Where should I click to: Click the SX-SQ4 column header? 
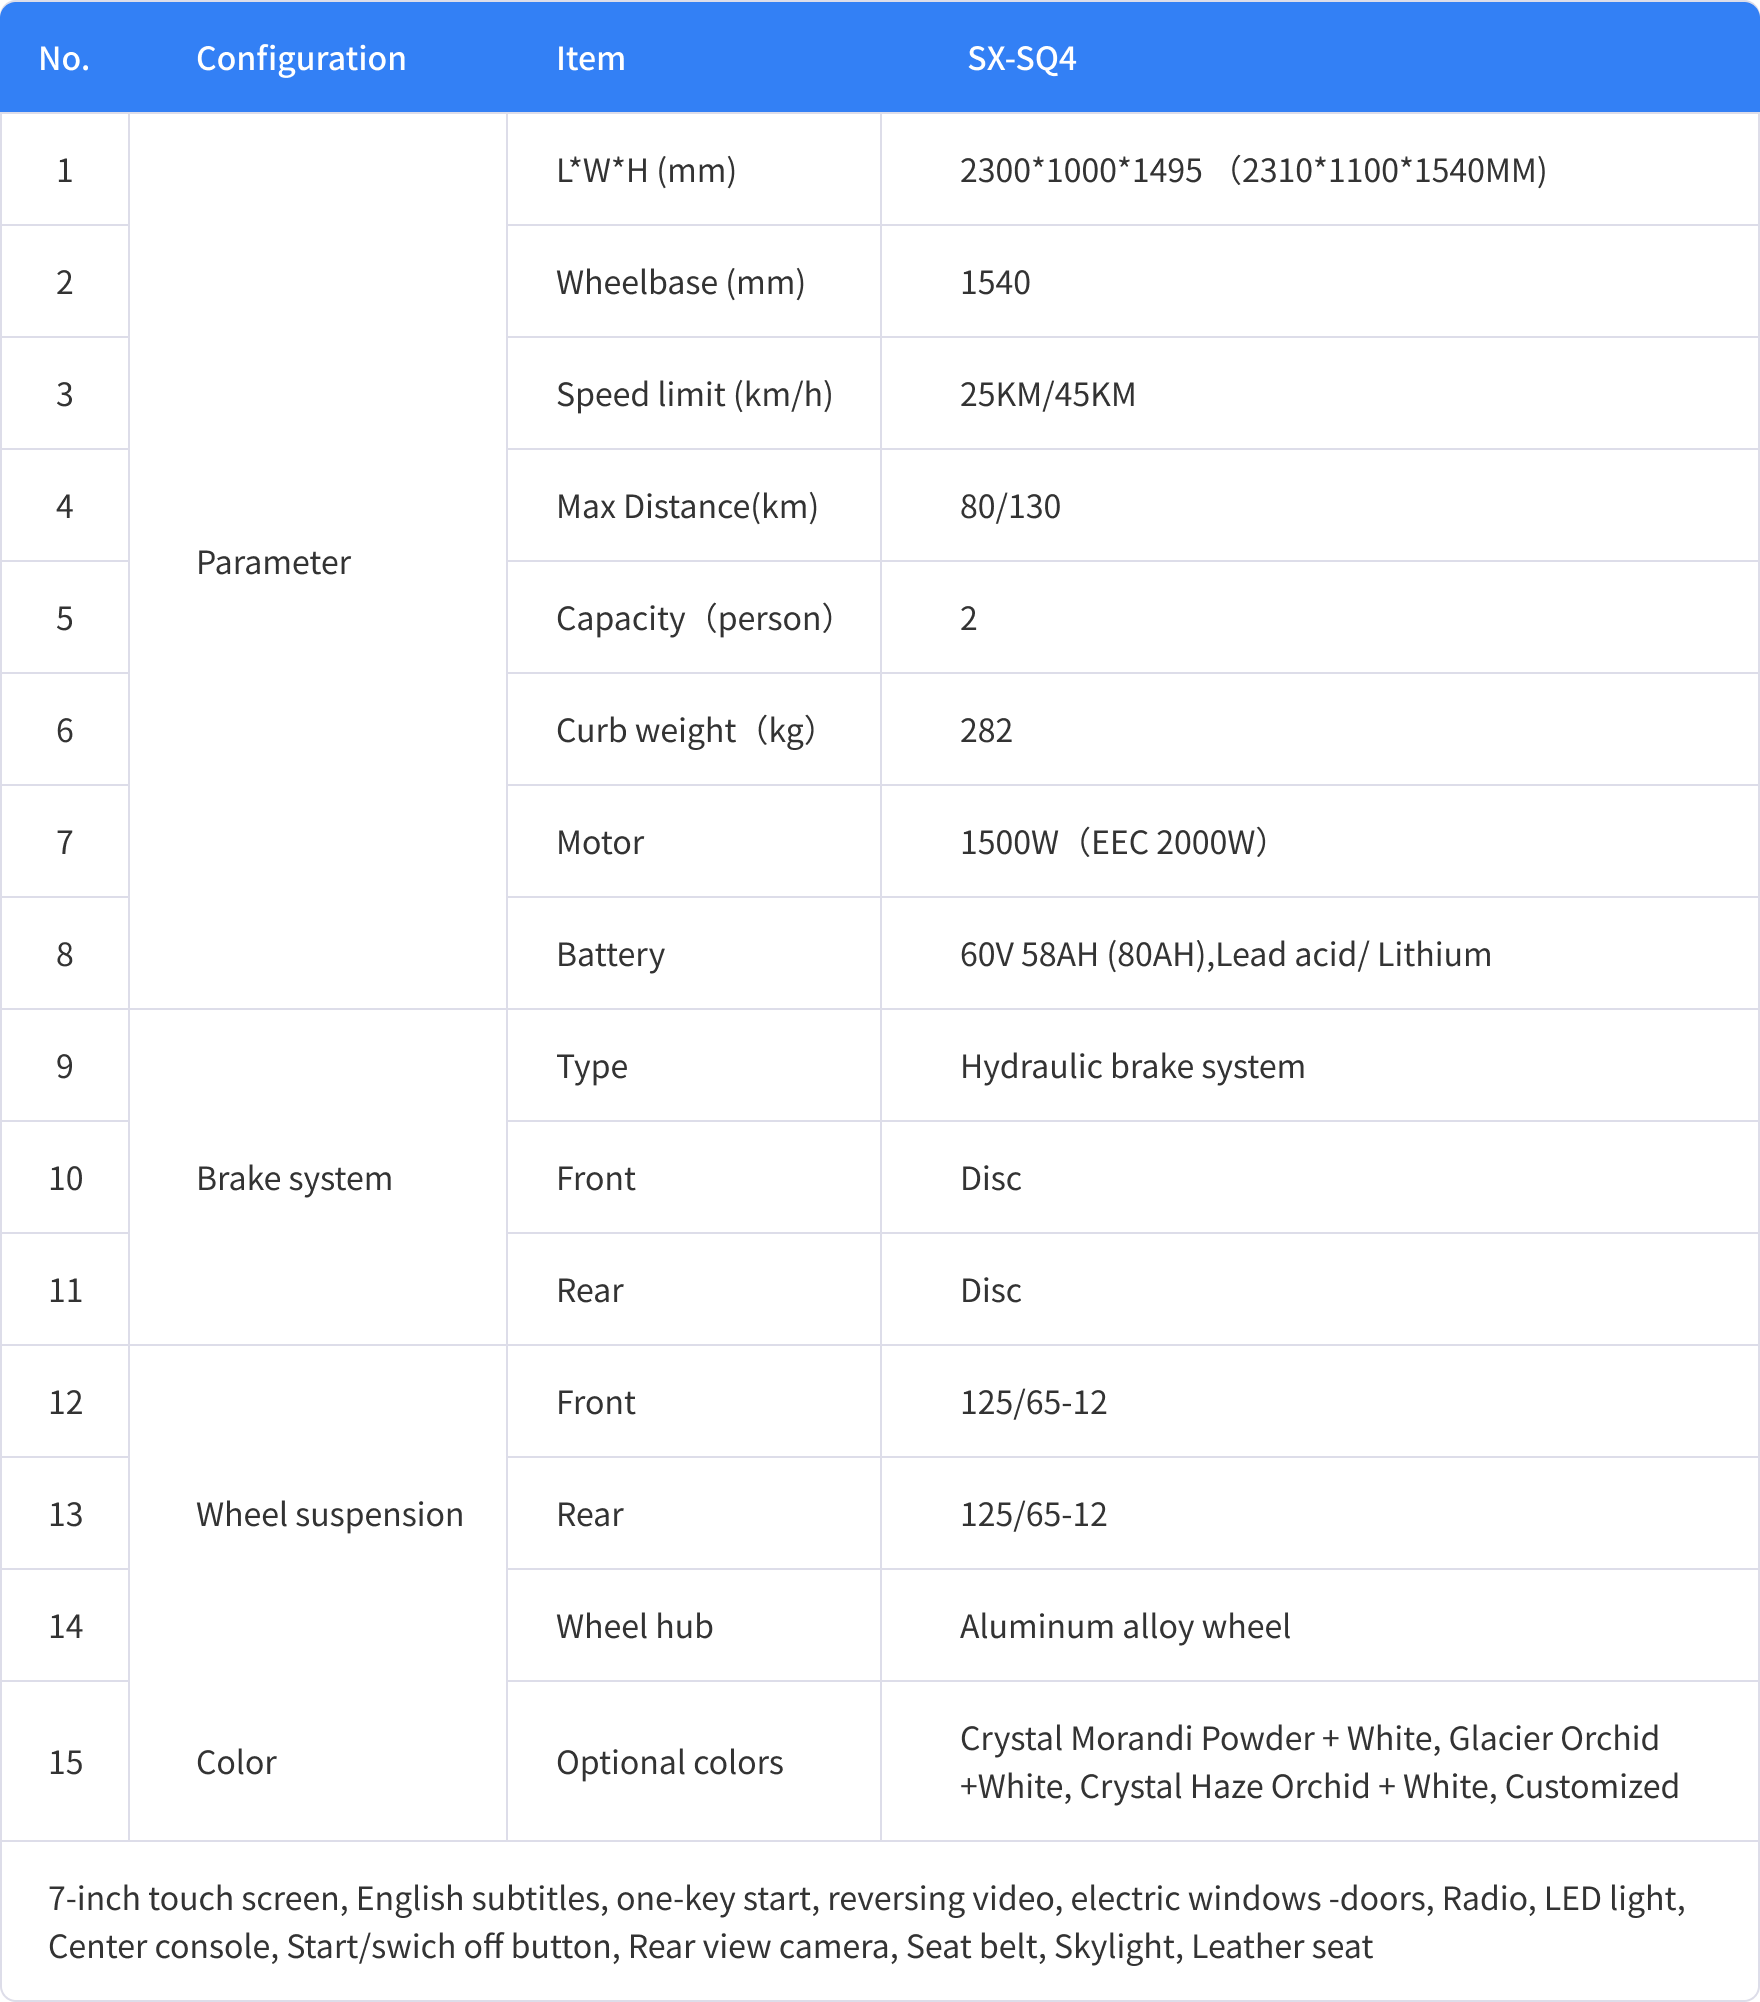pyautogui.click(x=1021, y=59)
